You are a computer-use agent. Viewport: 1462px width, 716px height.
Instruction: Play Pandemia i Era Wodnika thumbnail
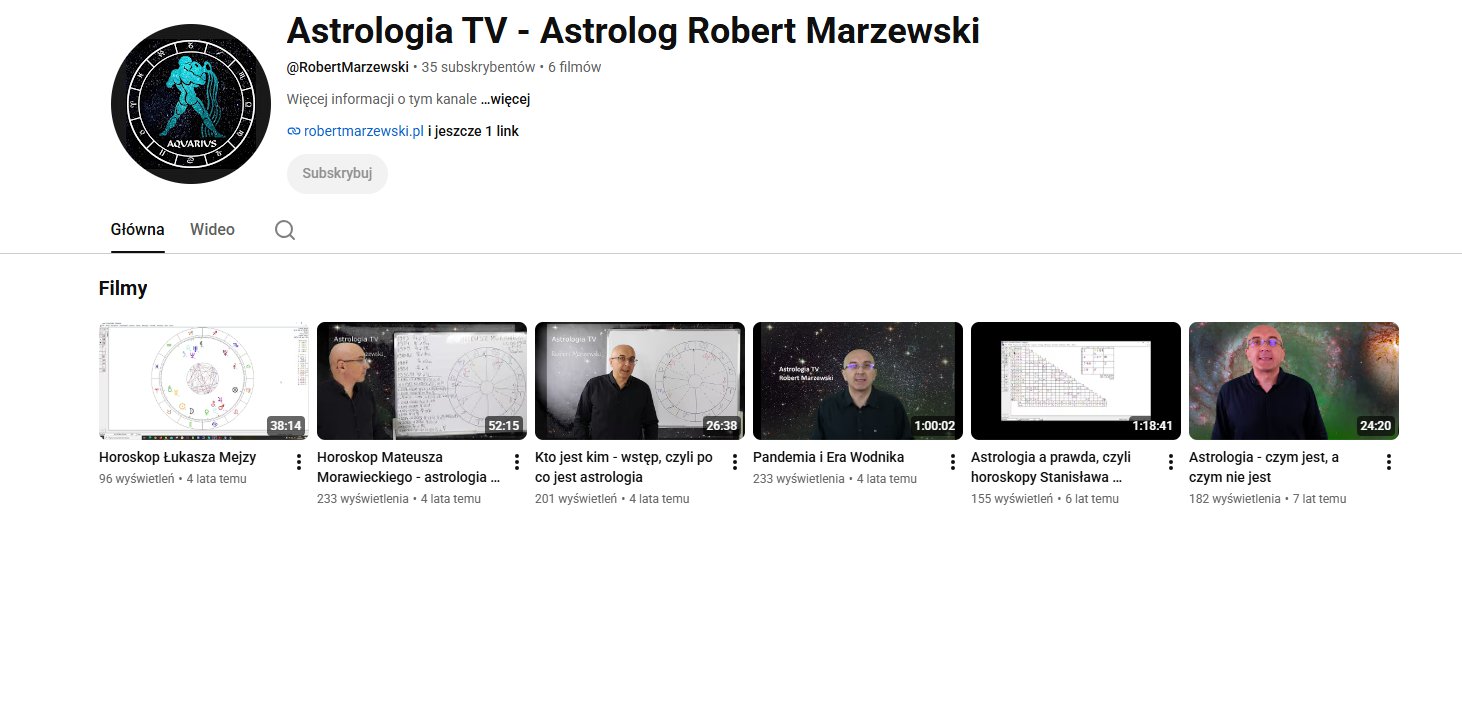858,381
